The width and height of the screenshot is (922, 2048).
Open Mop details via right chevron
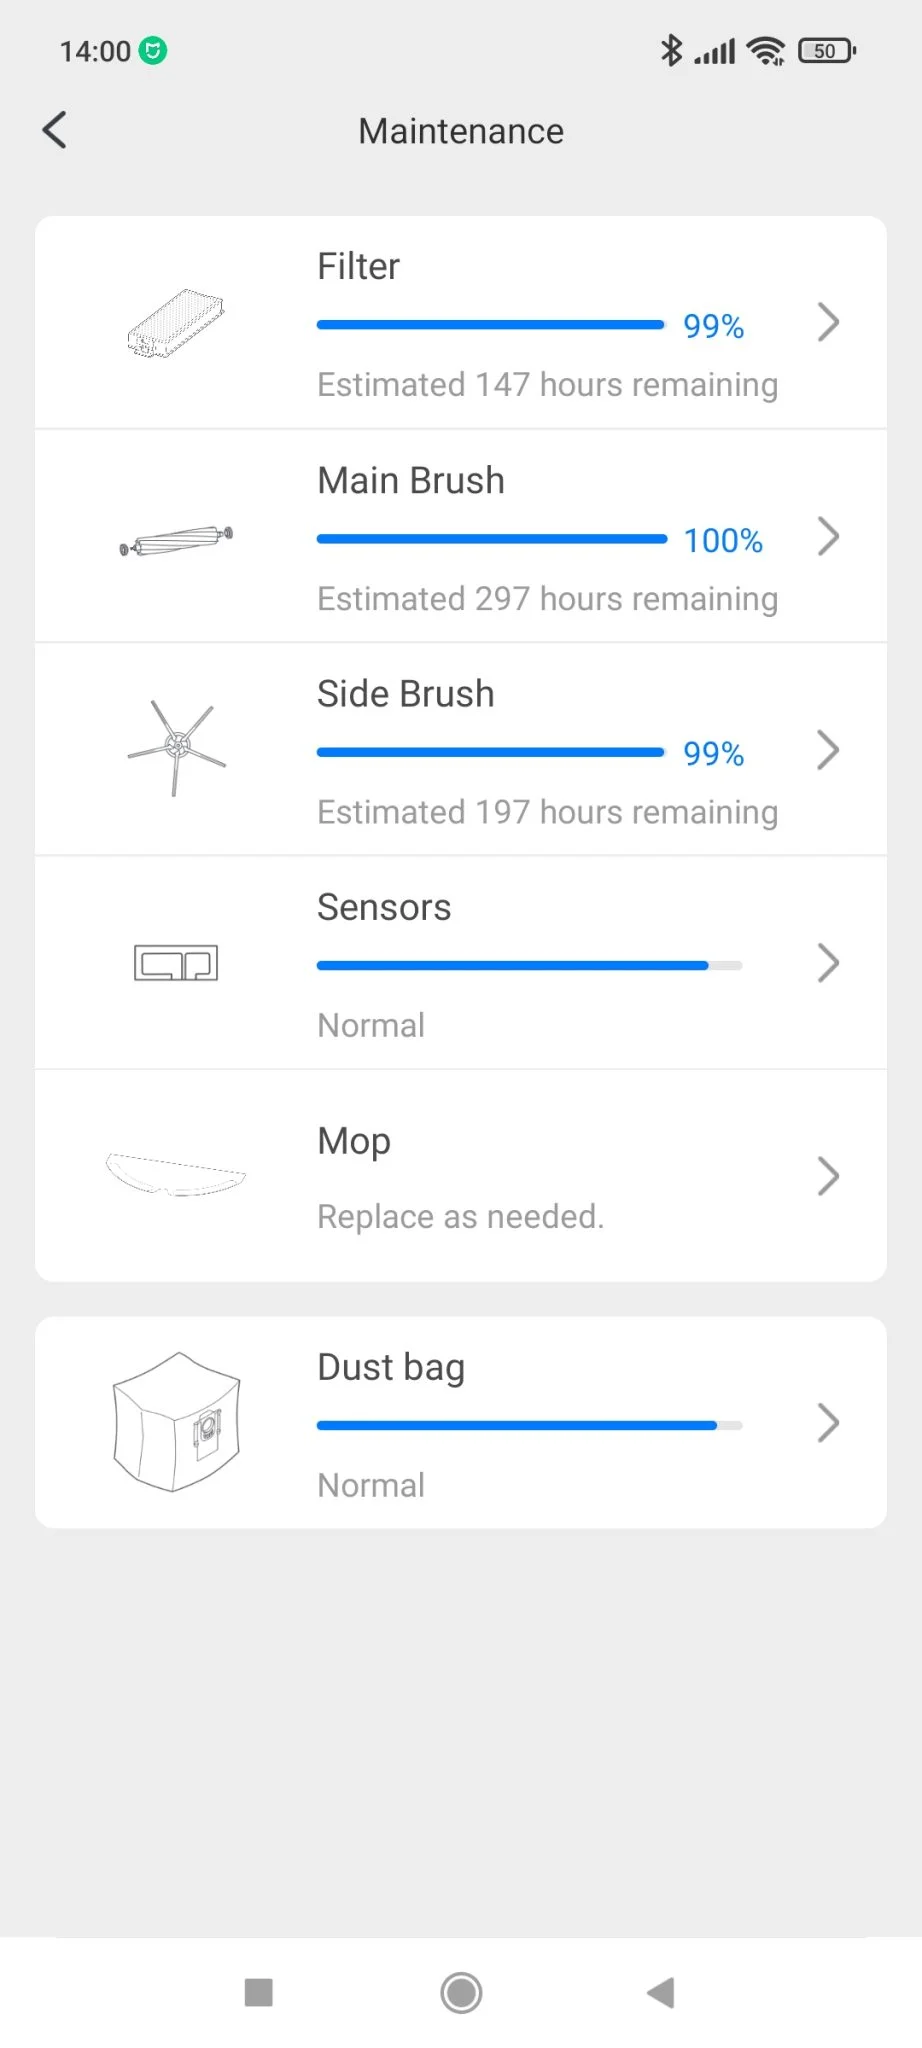[x=828, y=1176]
